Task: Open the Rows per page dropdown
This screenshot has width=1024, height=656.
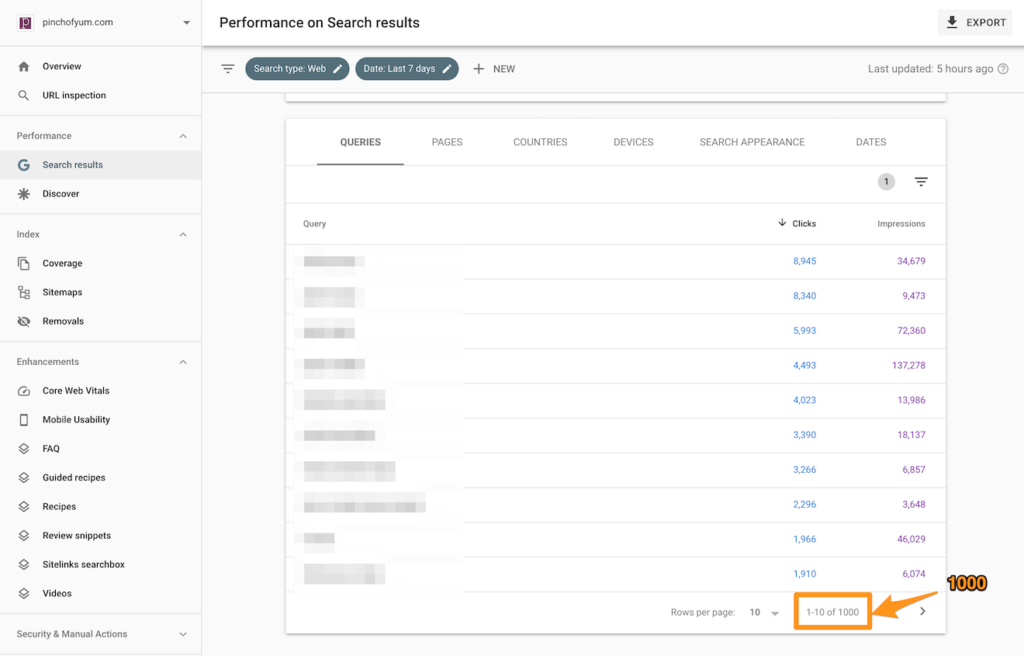Action: click(764, 612)
